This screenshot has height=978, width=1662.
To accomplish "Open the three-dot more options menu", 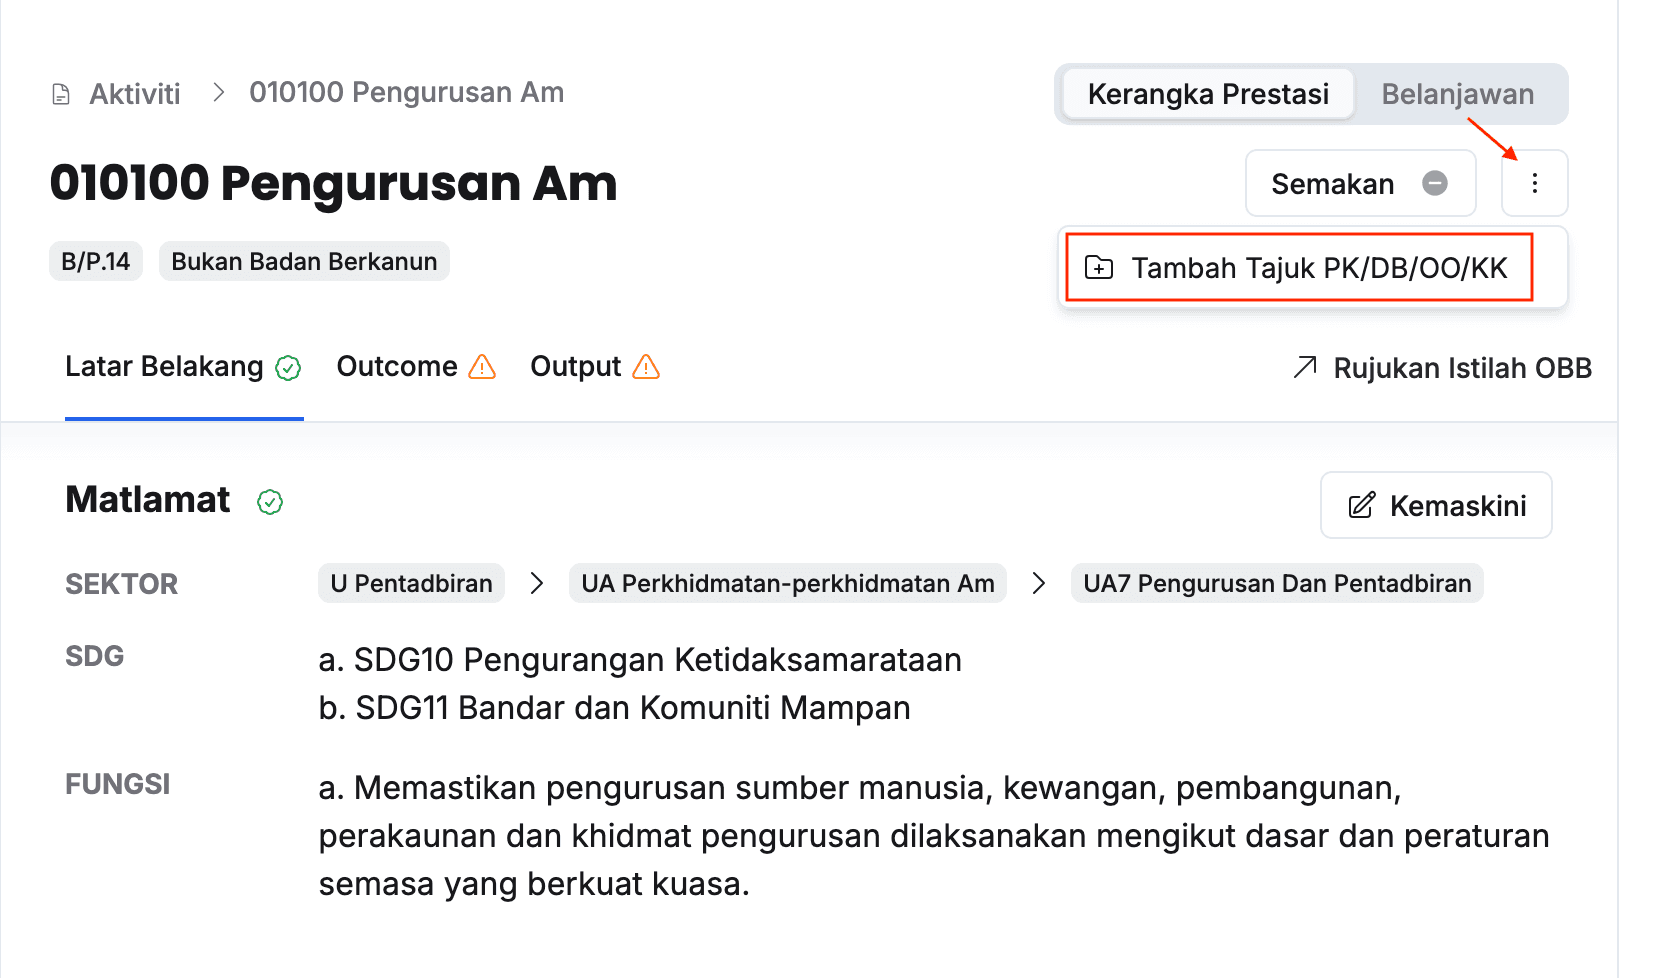I will [x=1534, y=183].
